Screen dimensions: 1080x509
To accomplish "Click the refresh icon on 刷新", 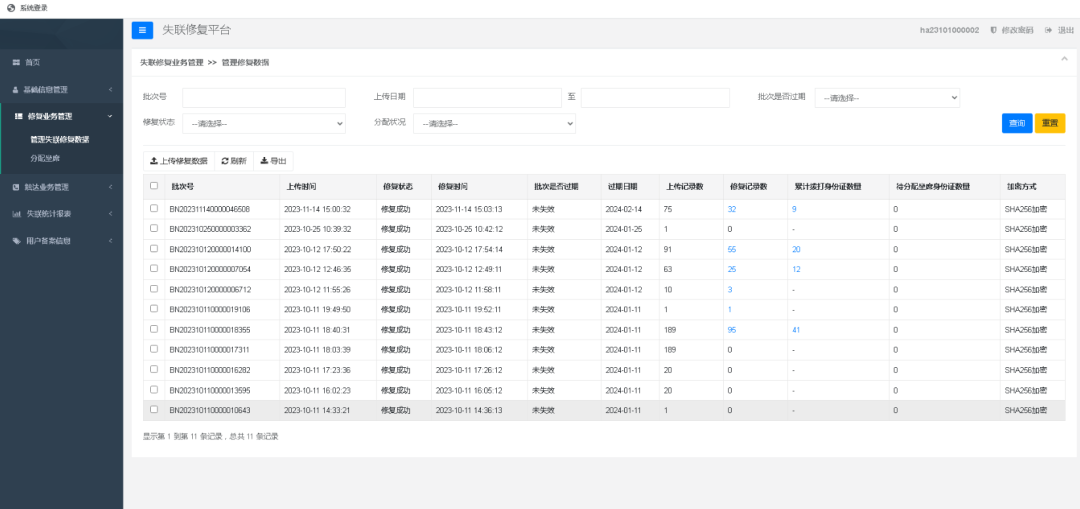I will (x=225, y=161).
